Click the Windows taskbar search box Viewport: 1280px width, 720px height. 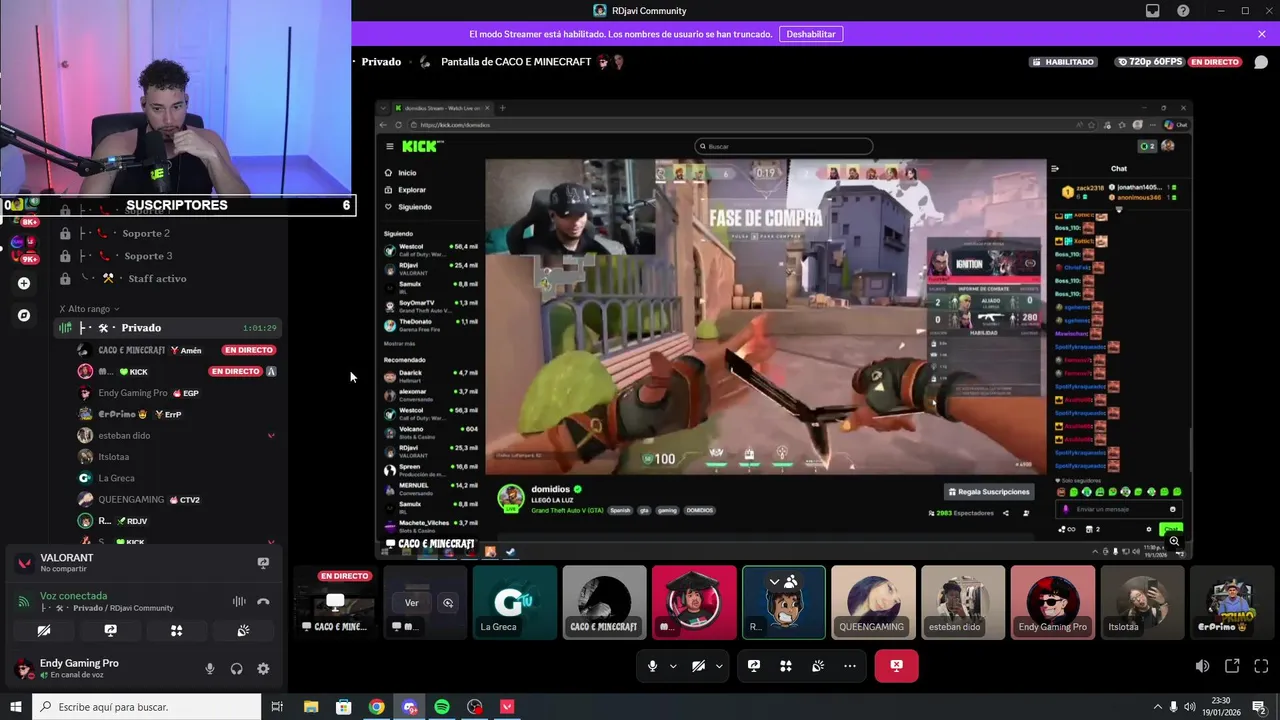point(147,707)
